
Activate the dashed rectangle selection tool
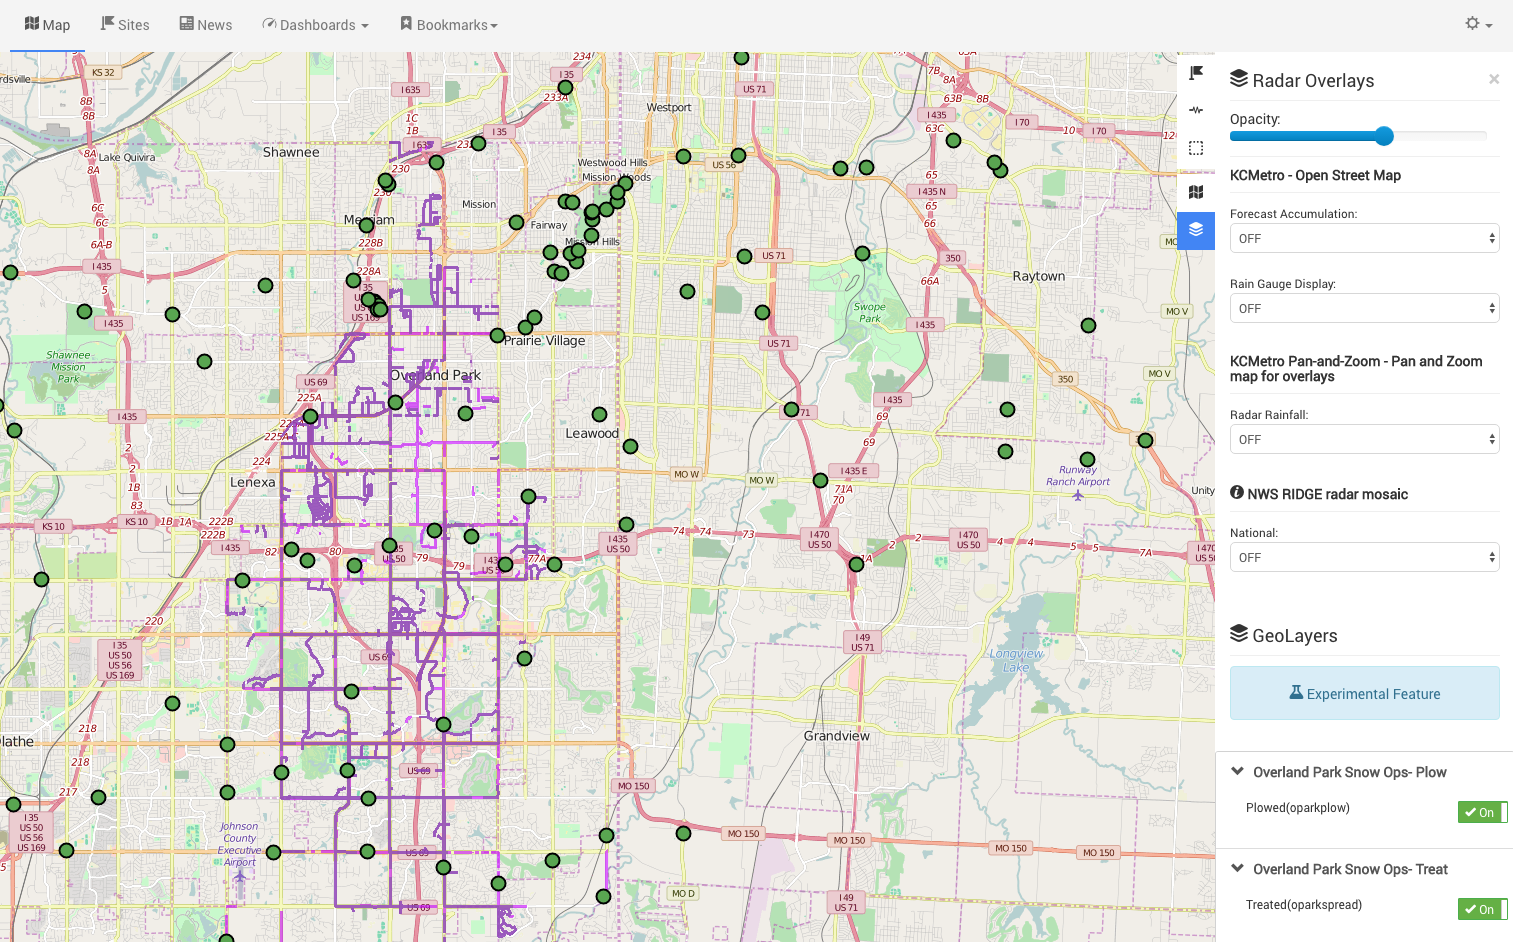(x=1196, y=148)
